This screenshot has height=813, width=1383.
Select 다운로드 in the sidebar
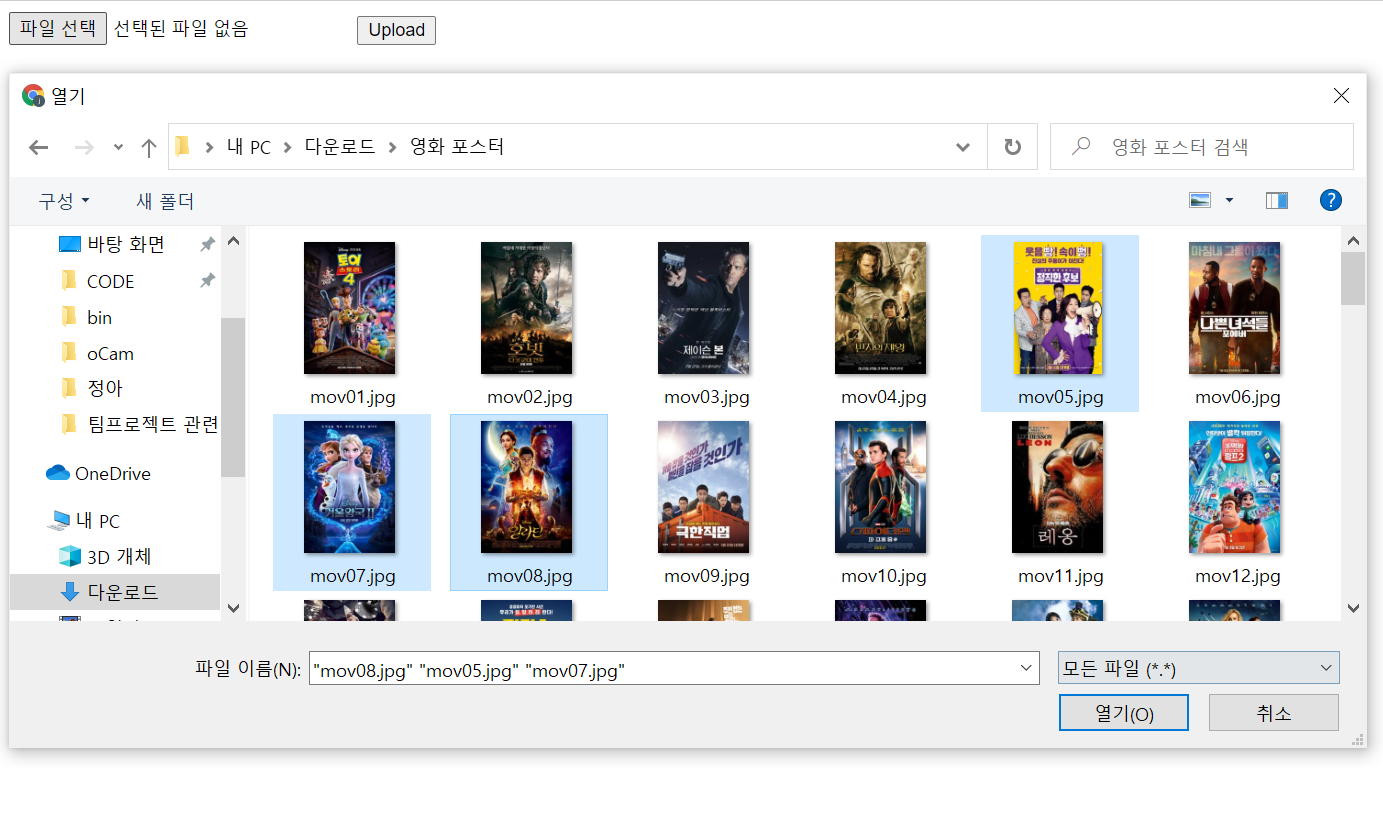[115, 592]
